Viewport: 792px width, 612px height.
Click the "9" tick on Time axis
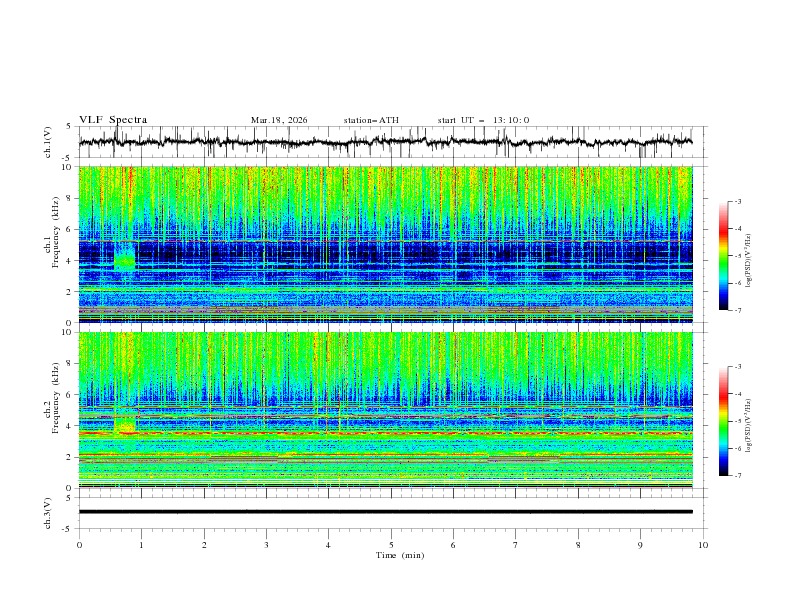(640, 545)
